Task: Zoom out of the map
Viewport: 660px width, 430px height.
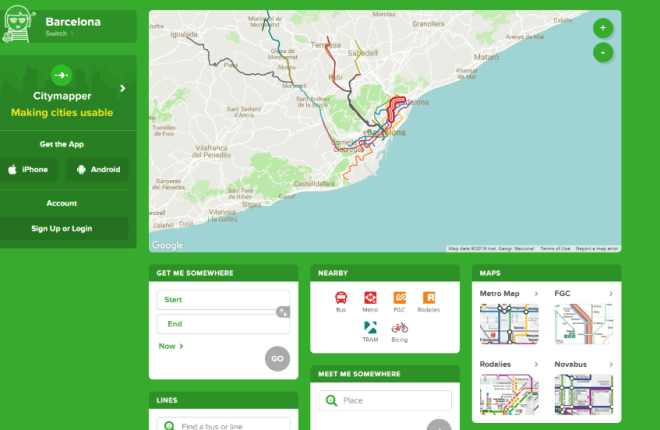Action: point(603,53)
